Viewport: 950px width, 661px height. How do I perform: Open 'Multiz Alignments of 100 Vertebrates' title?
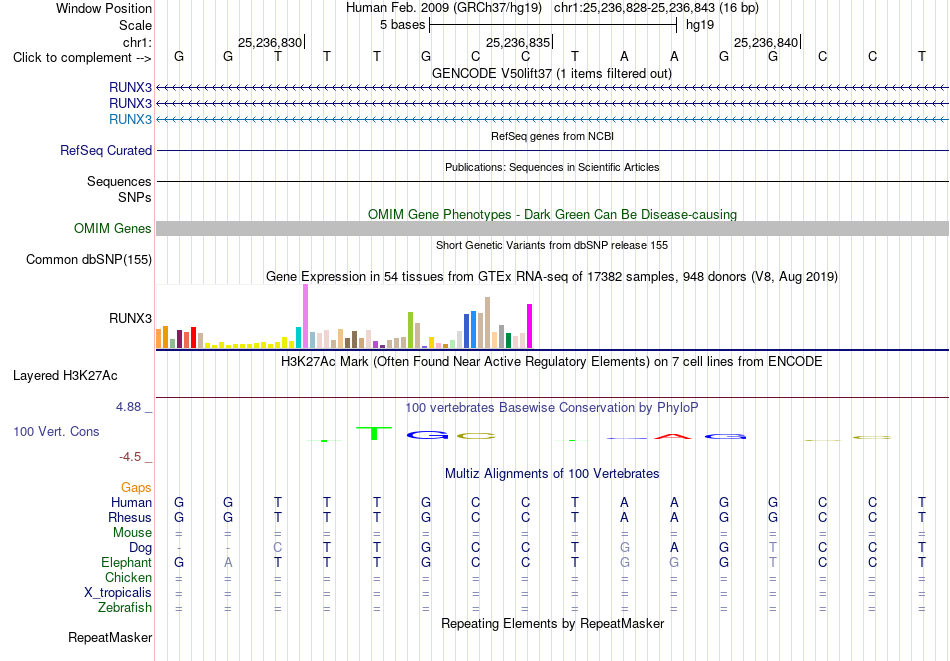pos(552,474)
